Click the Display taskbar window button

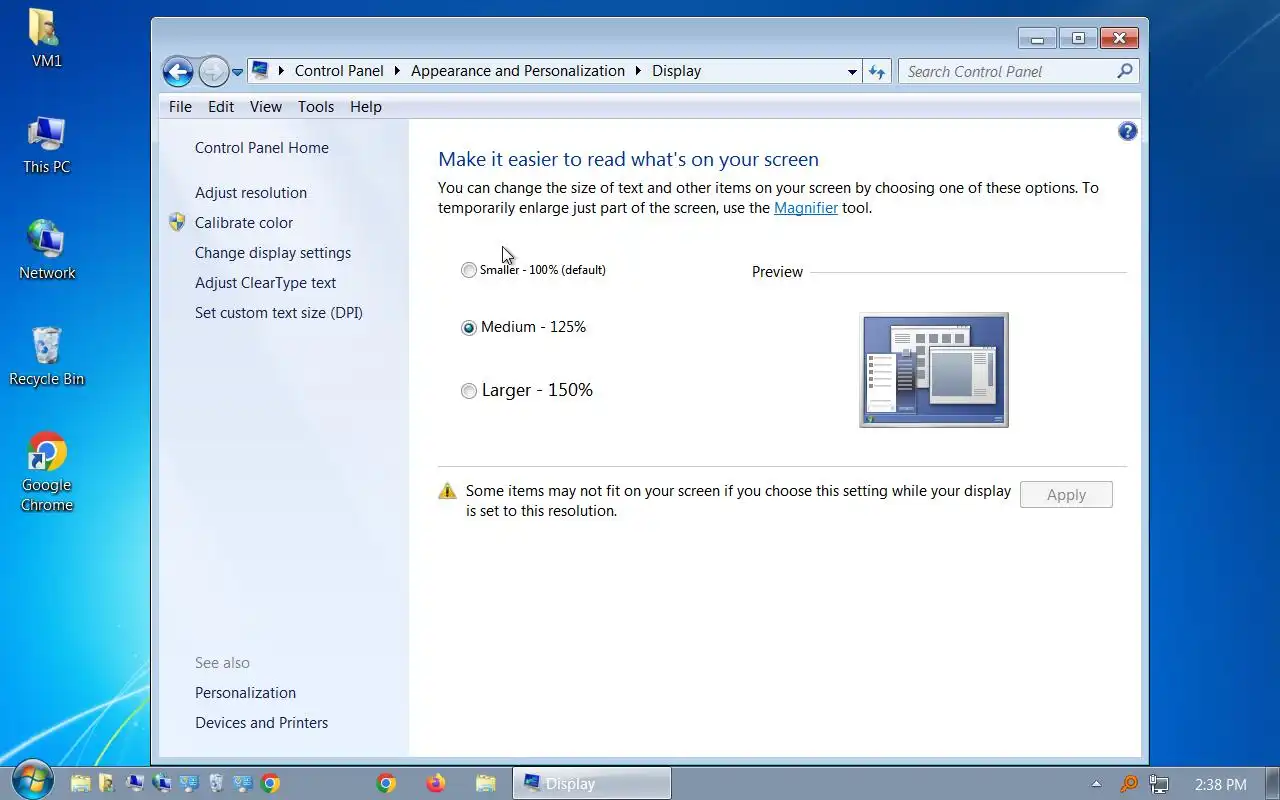click(x=592, y=783)
